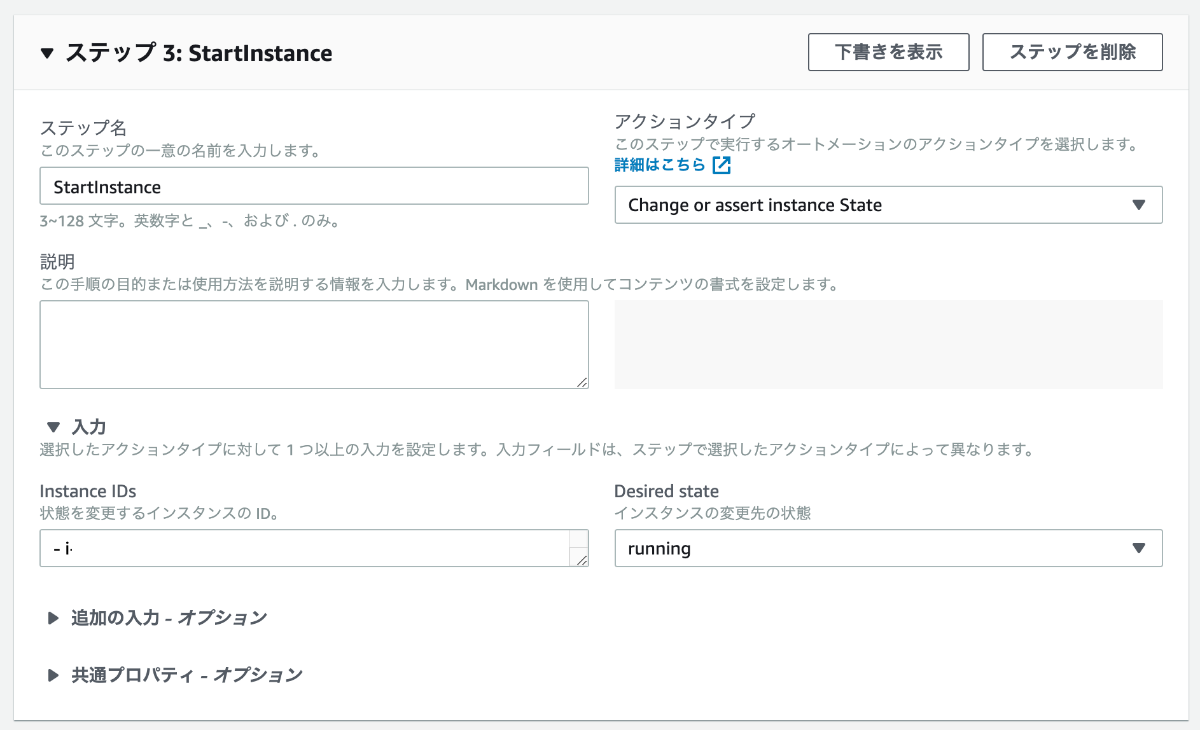
Task: Click the ステップを削除 button
Action: tap(1073, 52)
